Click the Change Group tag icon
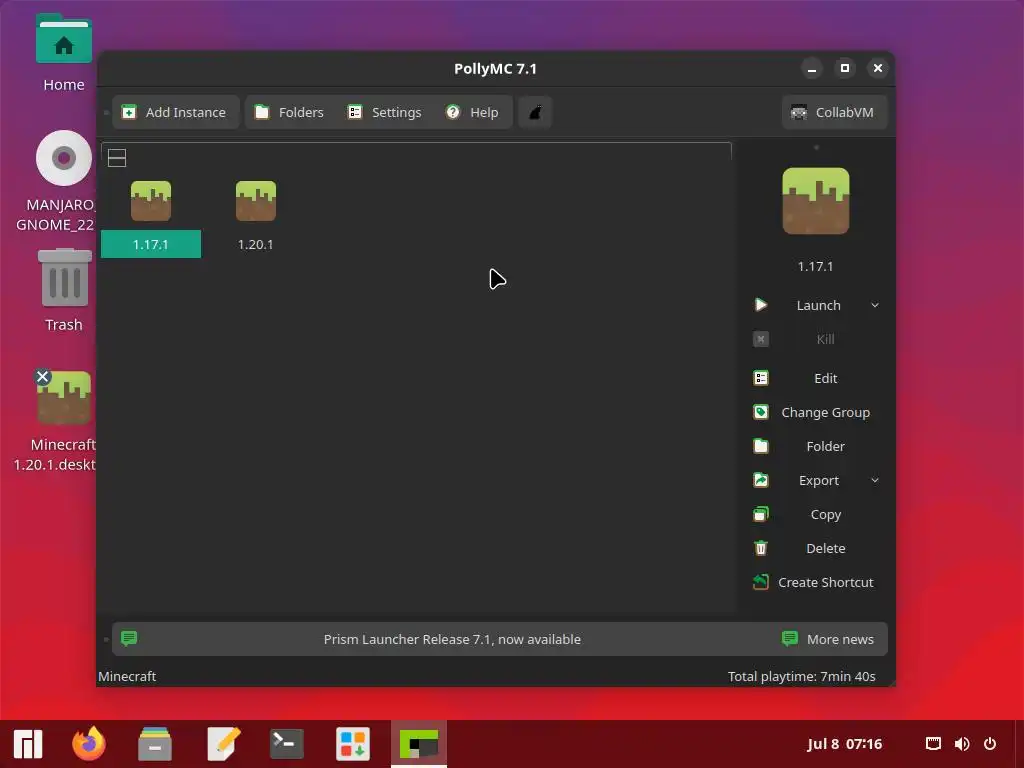1024x768 pixels. 761,412
